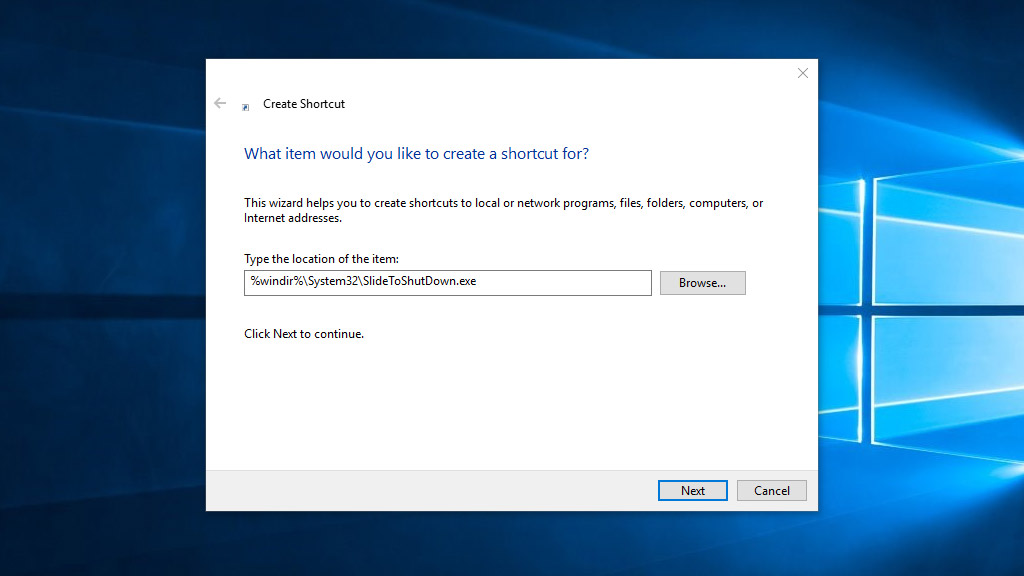1024x576 pixels.
Task: Click the "Click Next to continue" text
Action: coord(304,334)
